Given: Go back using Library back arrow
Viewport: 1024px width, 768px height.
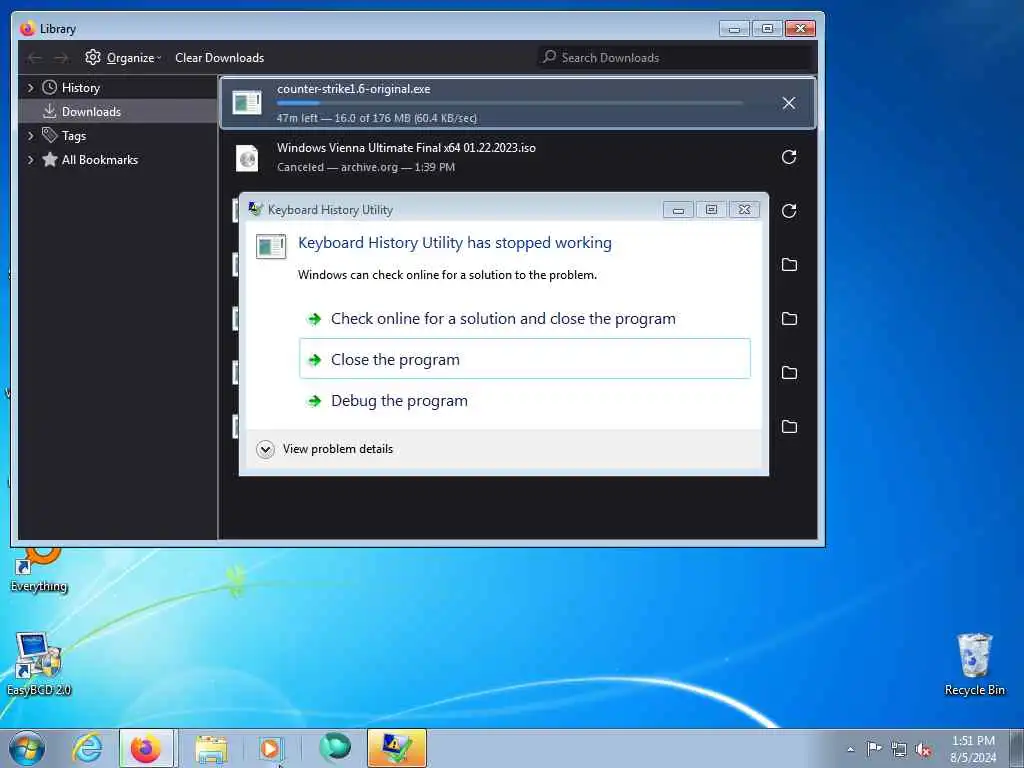Looking at the screenshot, I should point(35,58).
